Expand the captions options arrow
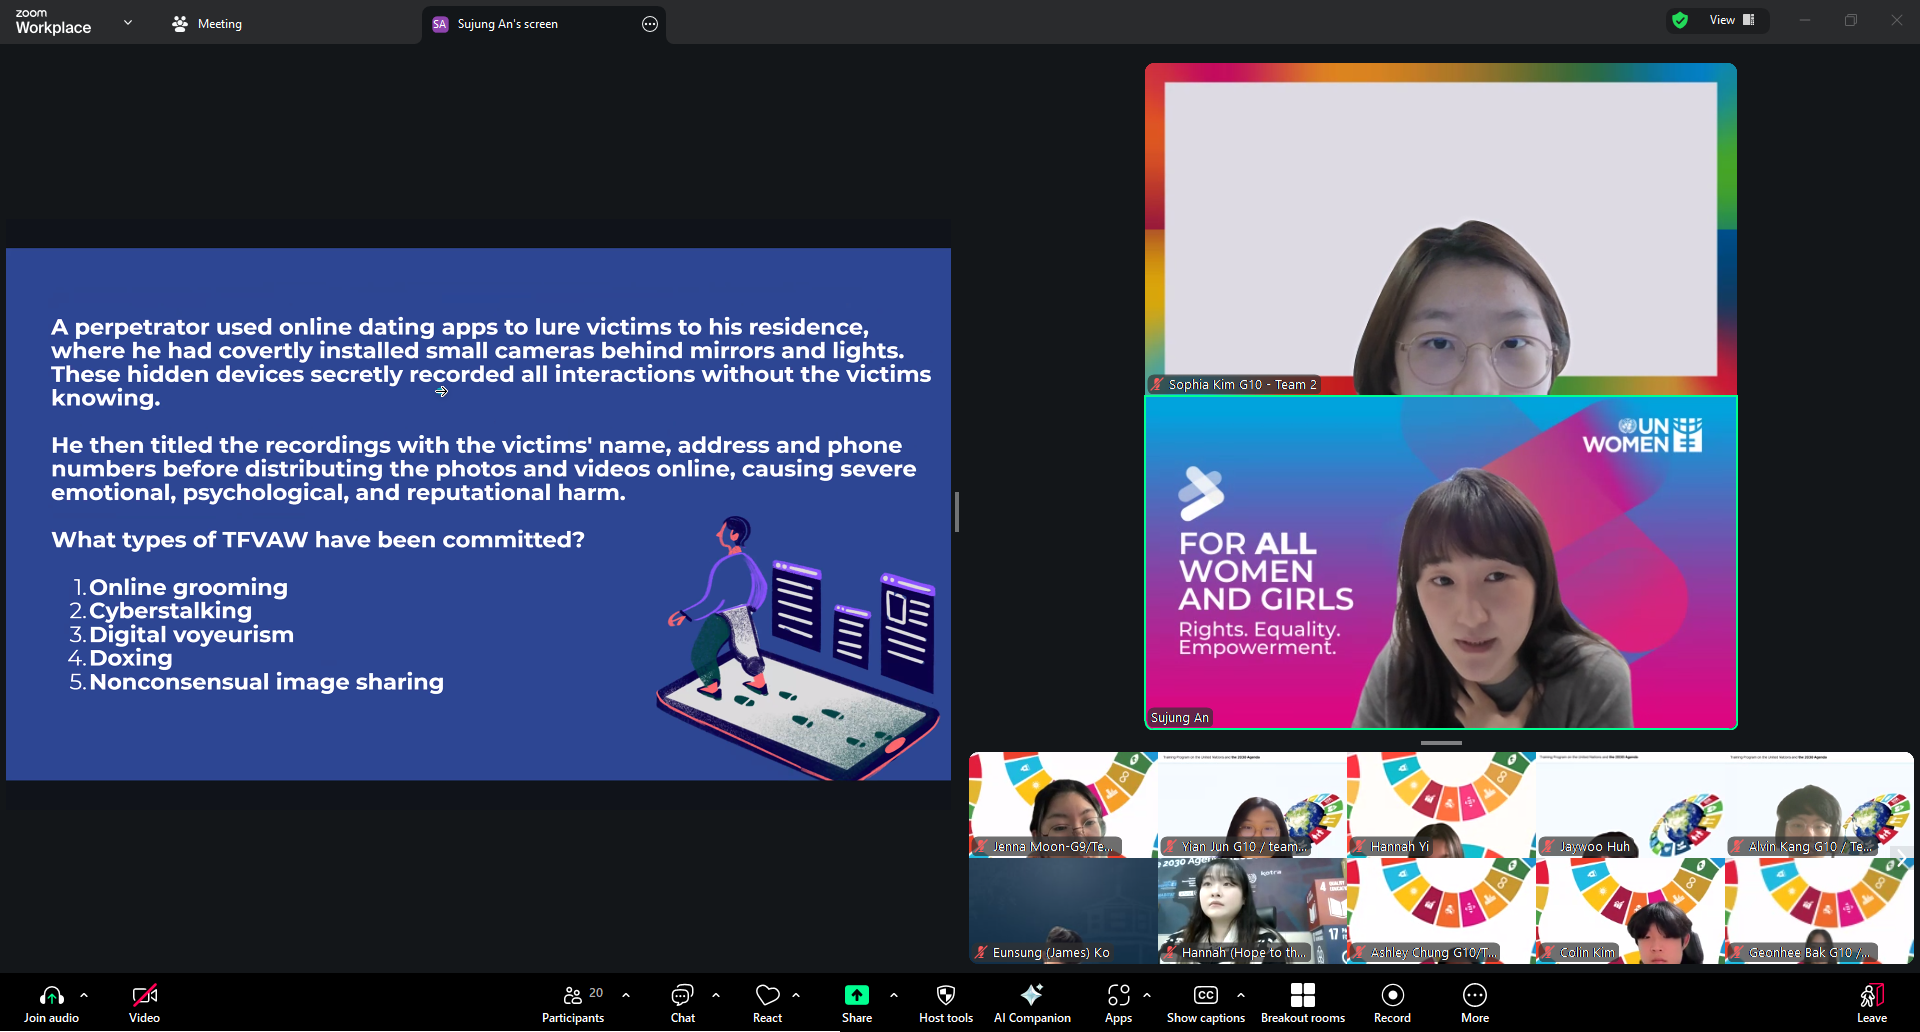The width and height of the screenshot is (1920, 1032). click(x=1241, y=995)
